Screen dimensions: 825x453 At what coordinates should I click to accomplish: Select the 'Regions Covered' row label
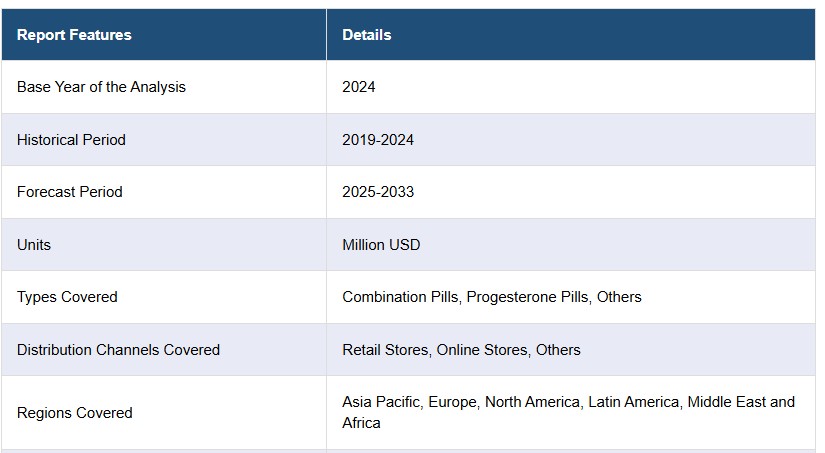tap(74, 413)
